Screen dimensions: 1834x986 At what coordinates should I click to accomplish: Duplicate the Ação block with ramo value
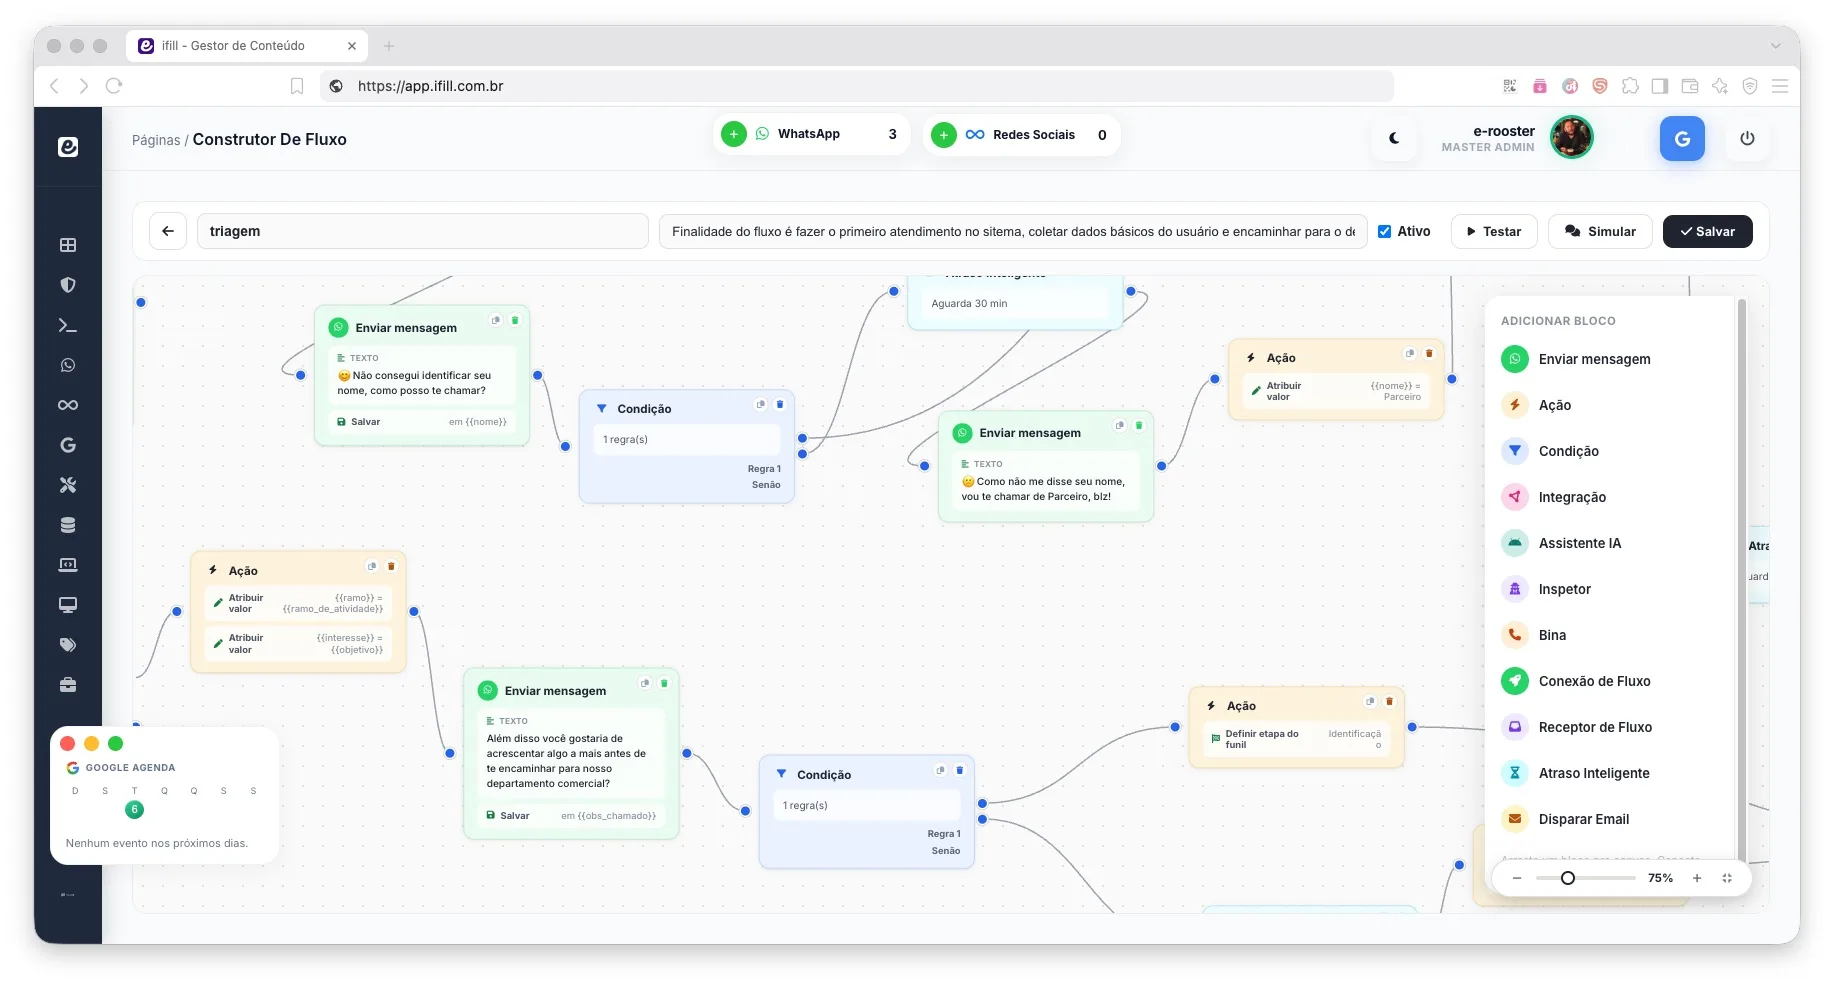pyautogui.click(x=372, y=566)
